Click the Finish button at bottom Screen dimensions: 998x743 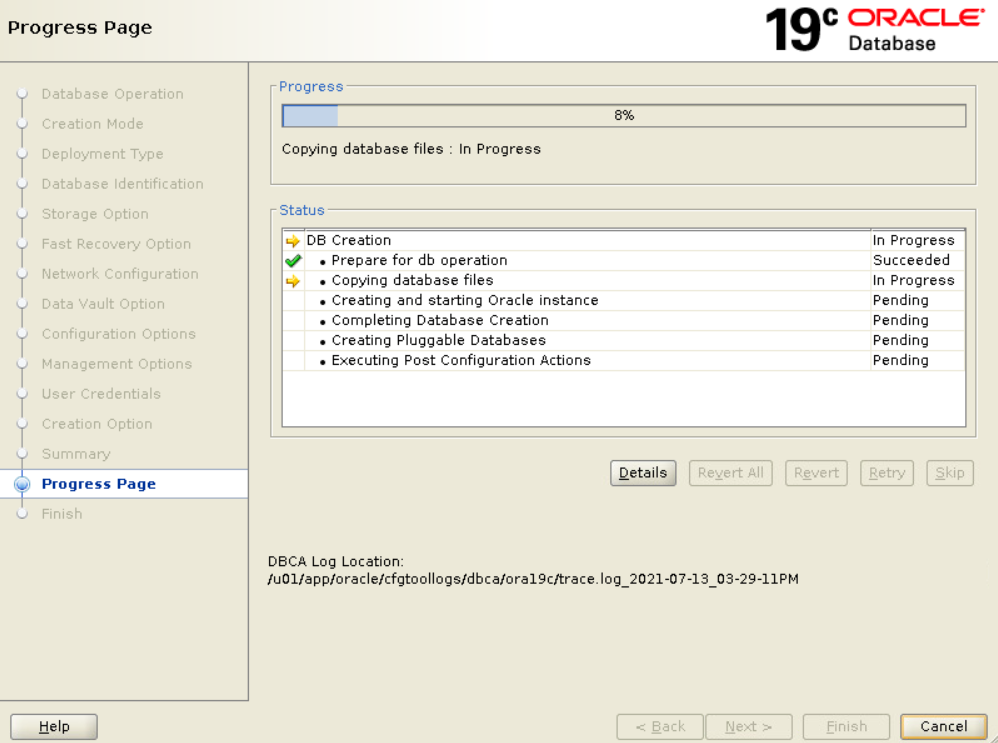846,726
